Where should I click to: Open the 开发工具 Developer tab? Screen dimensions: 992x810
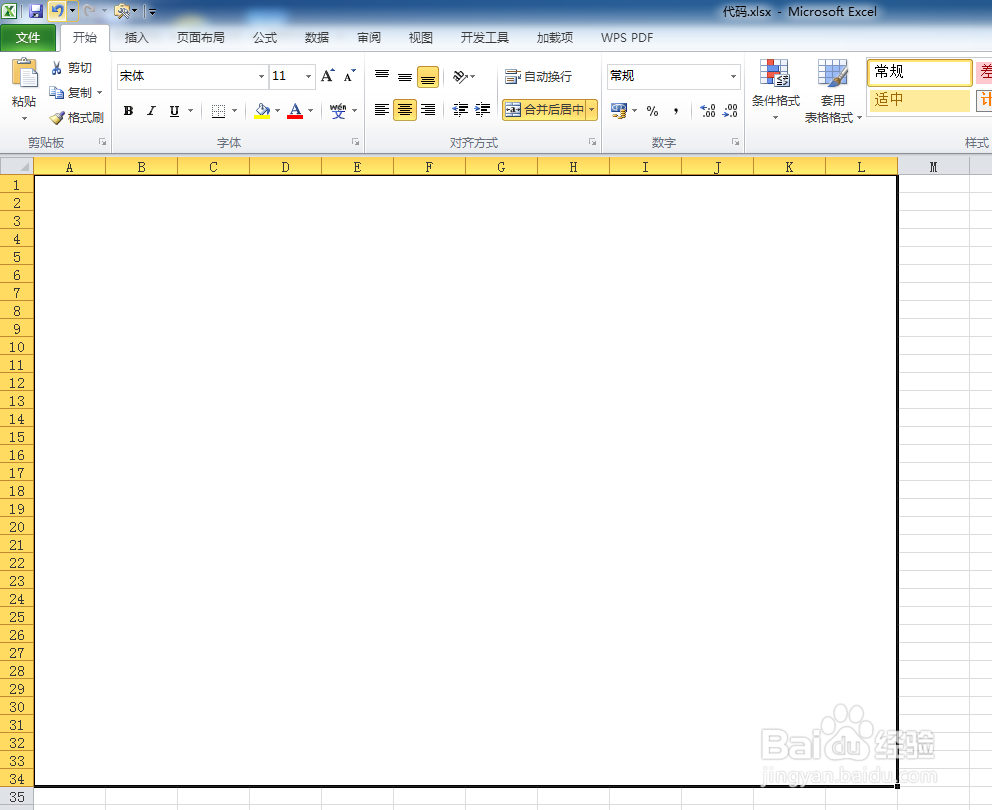484,38
